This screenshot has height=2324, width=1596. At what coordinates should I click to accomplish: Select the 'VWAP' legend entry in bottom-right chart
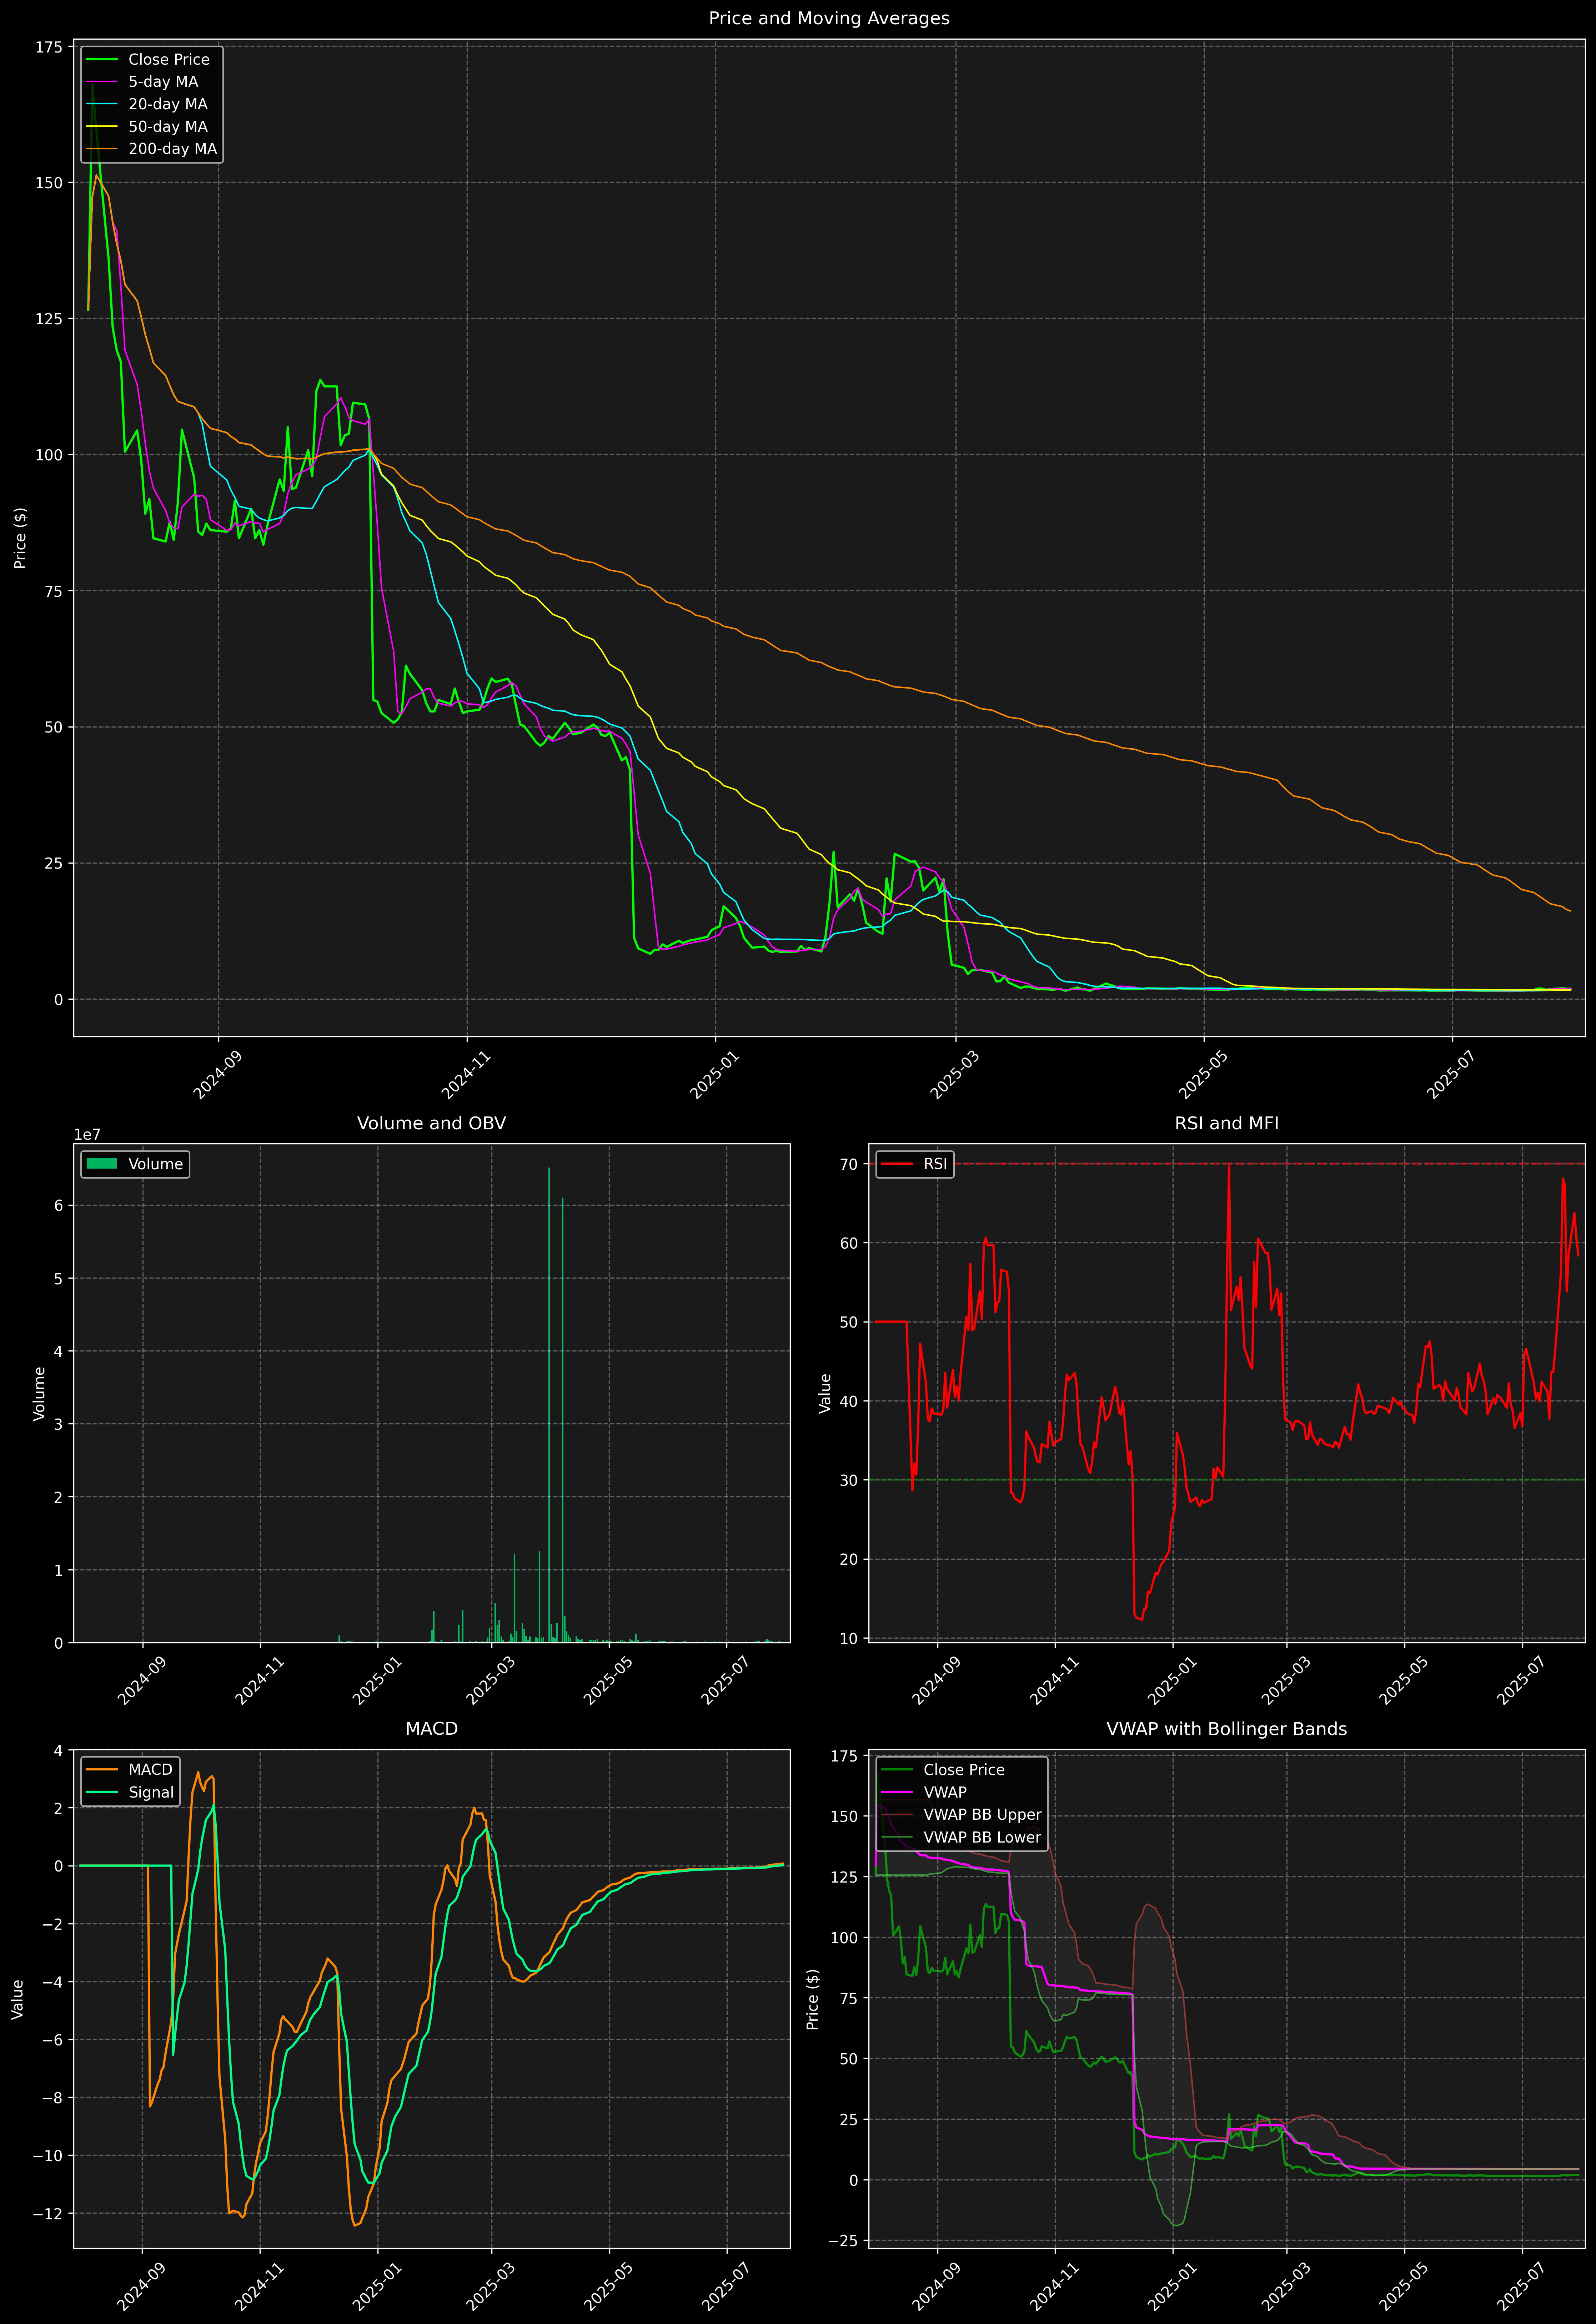(x=945, y=1792)
